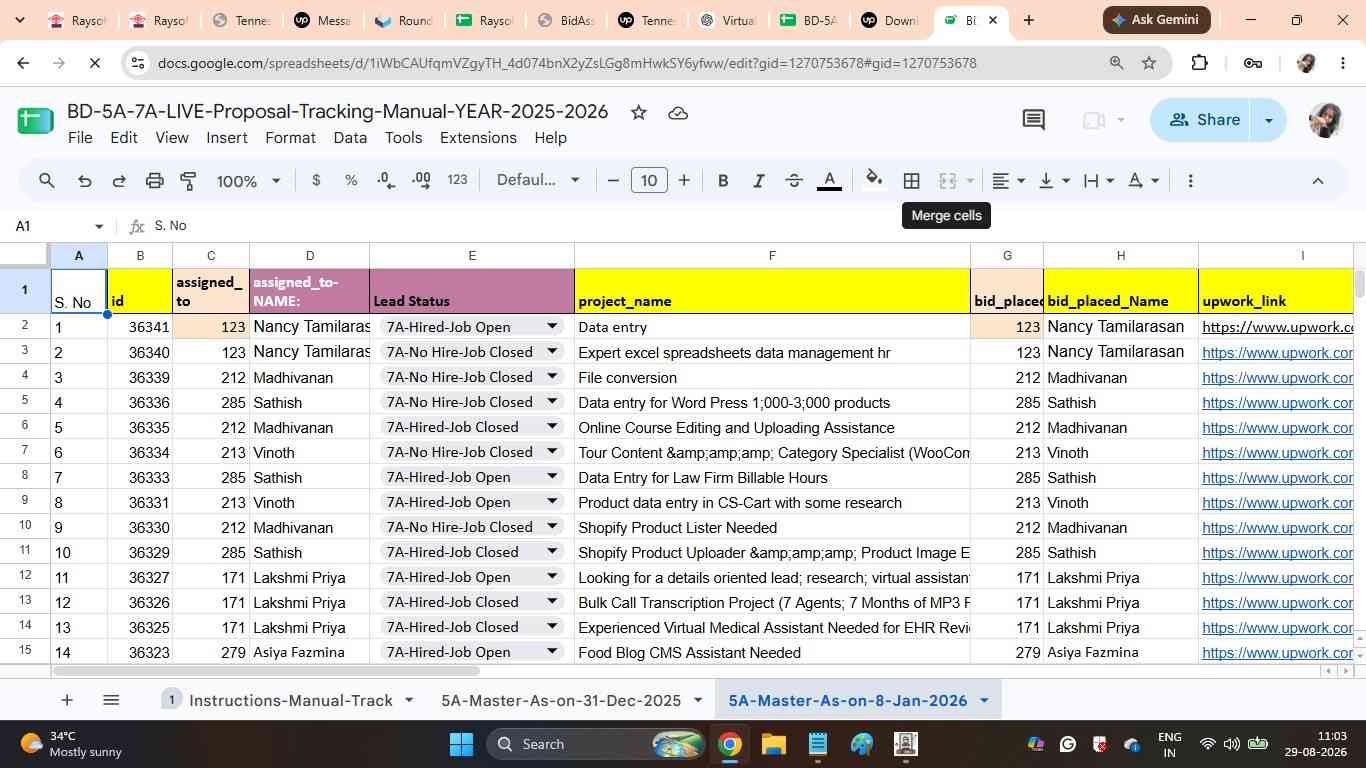Open the comment history icon
Image resolution: width=1366 pixels, height=768 pixels.
1033,120
